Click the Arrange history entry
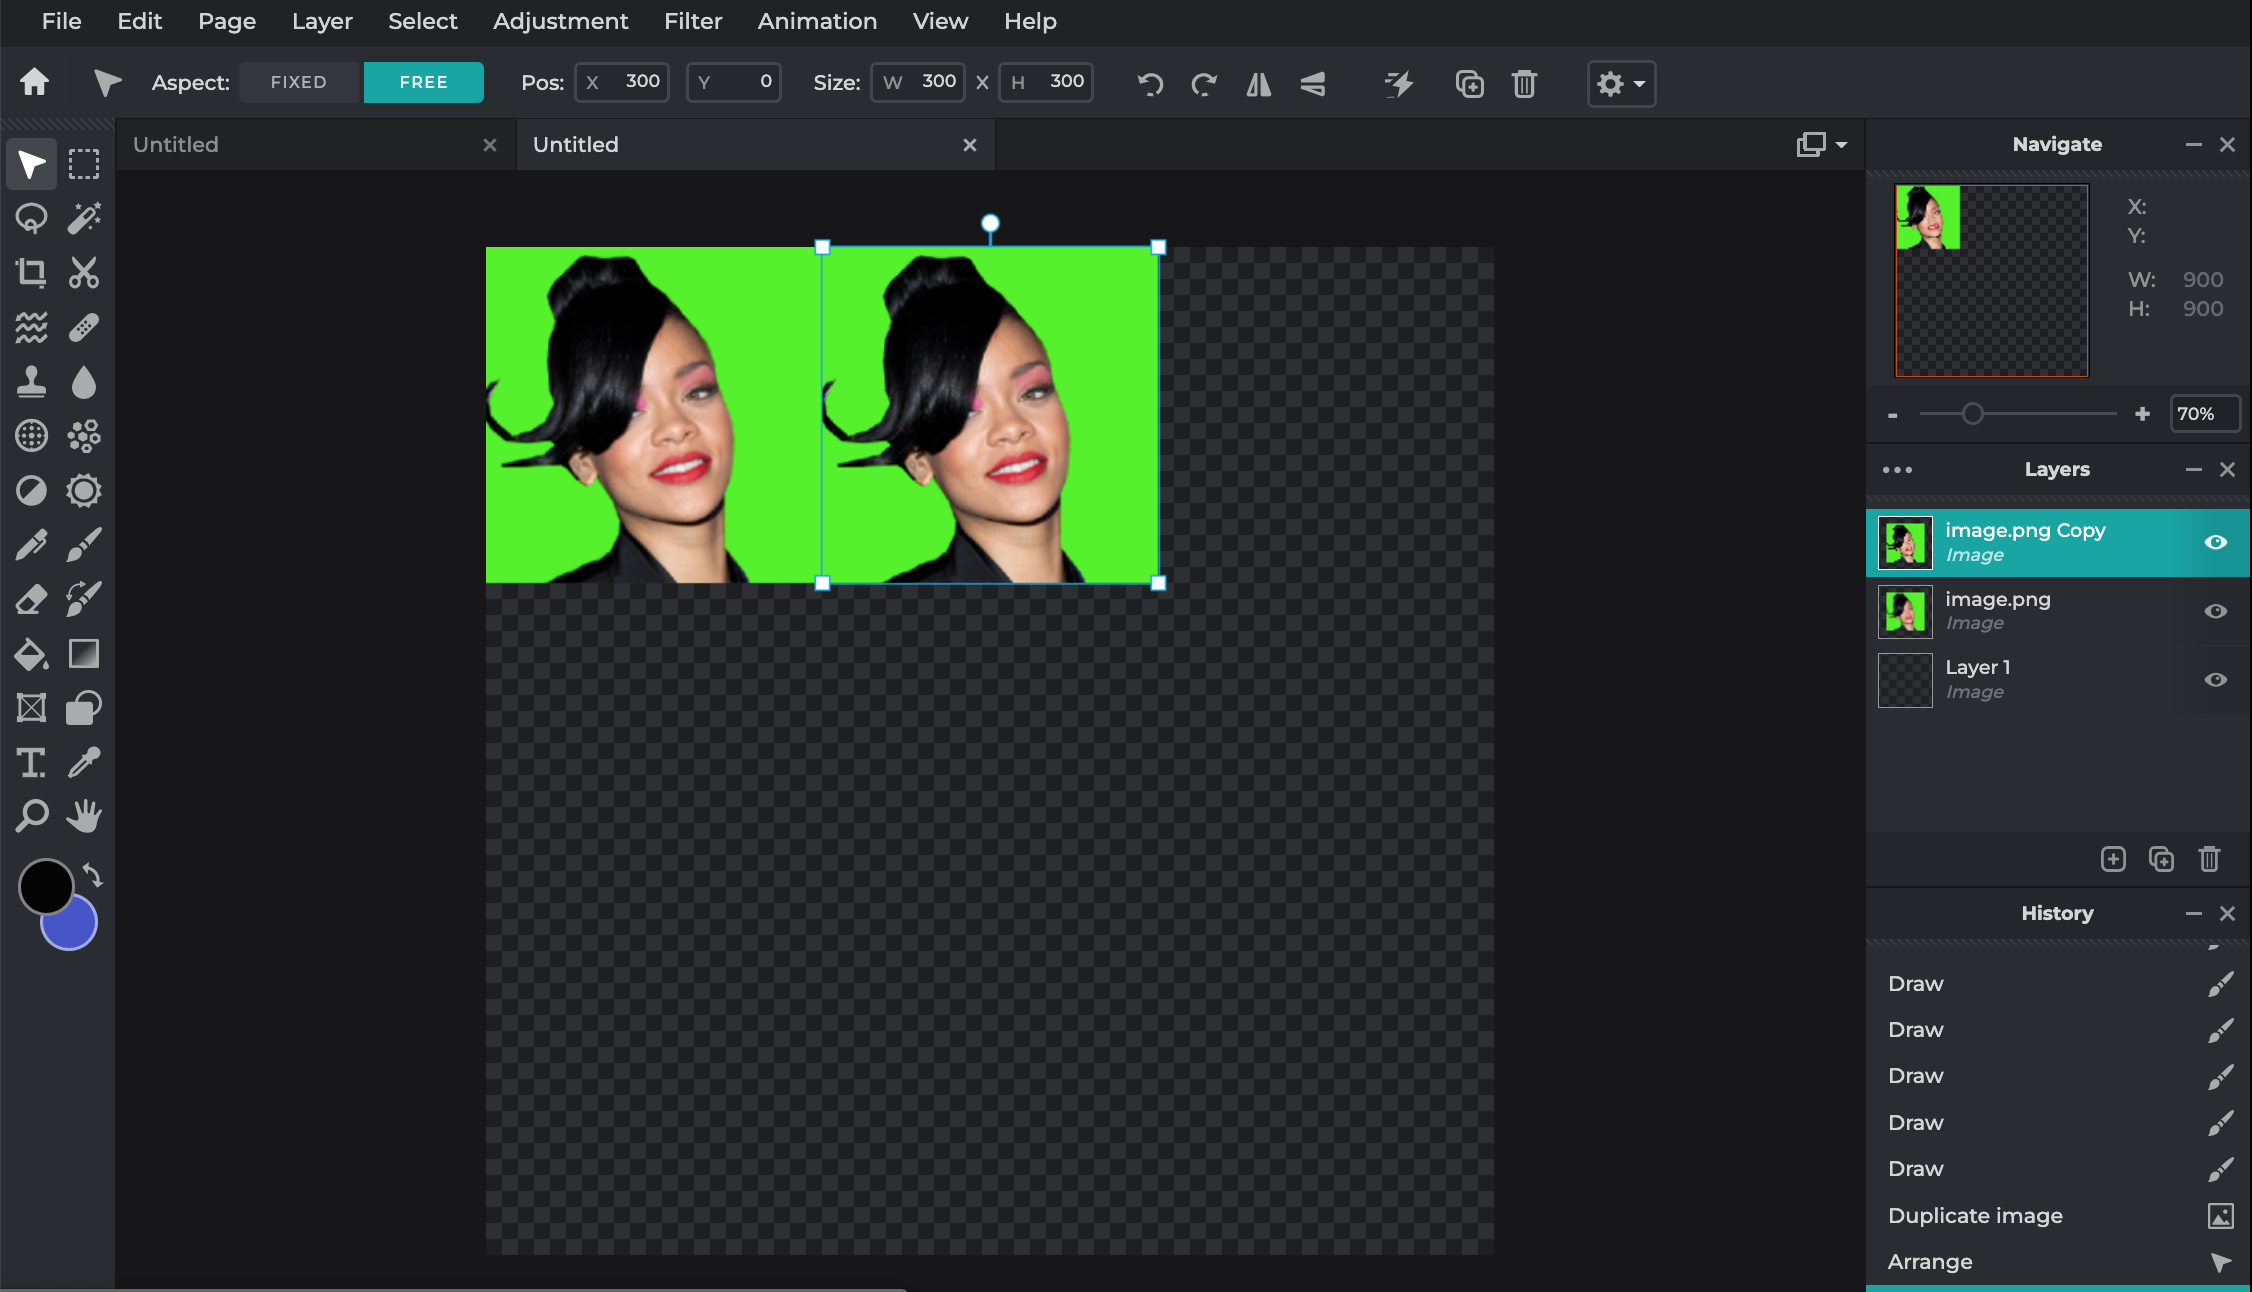The height and width of the screenshot is (1292, 2252). tap(2058, 1262)
